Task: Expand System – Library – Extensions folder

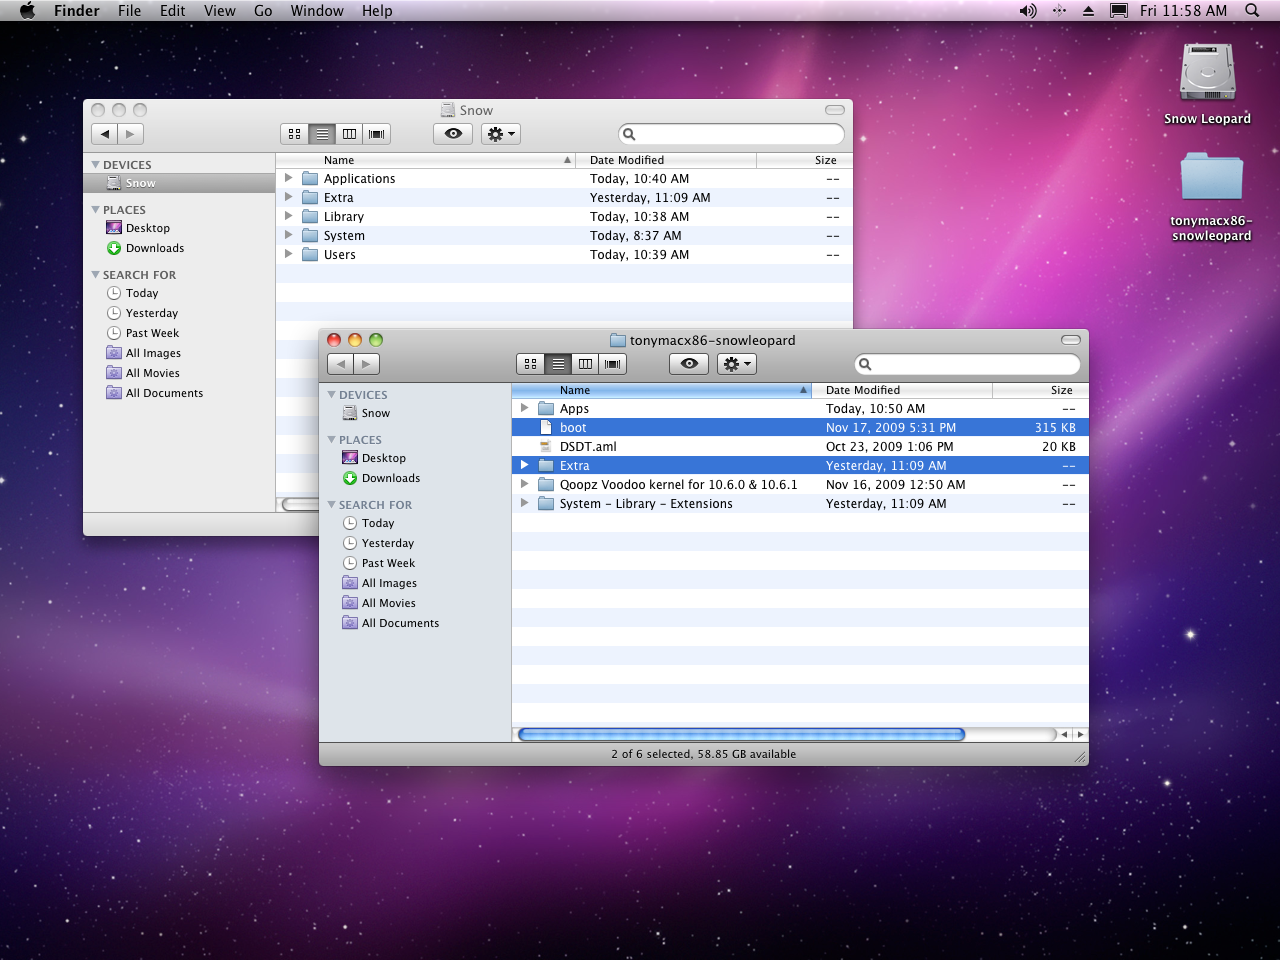Action: coord(524,503)
